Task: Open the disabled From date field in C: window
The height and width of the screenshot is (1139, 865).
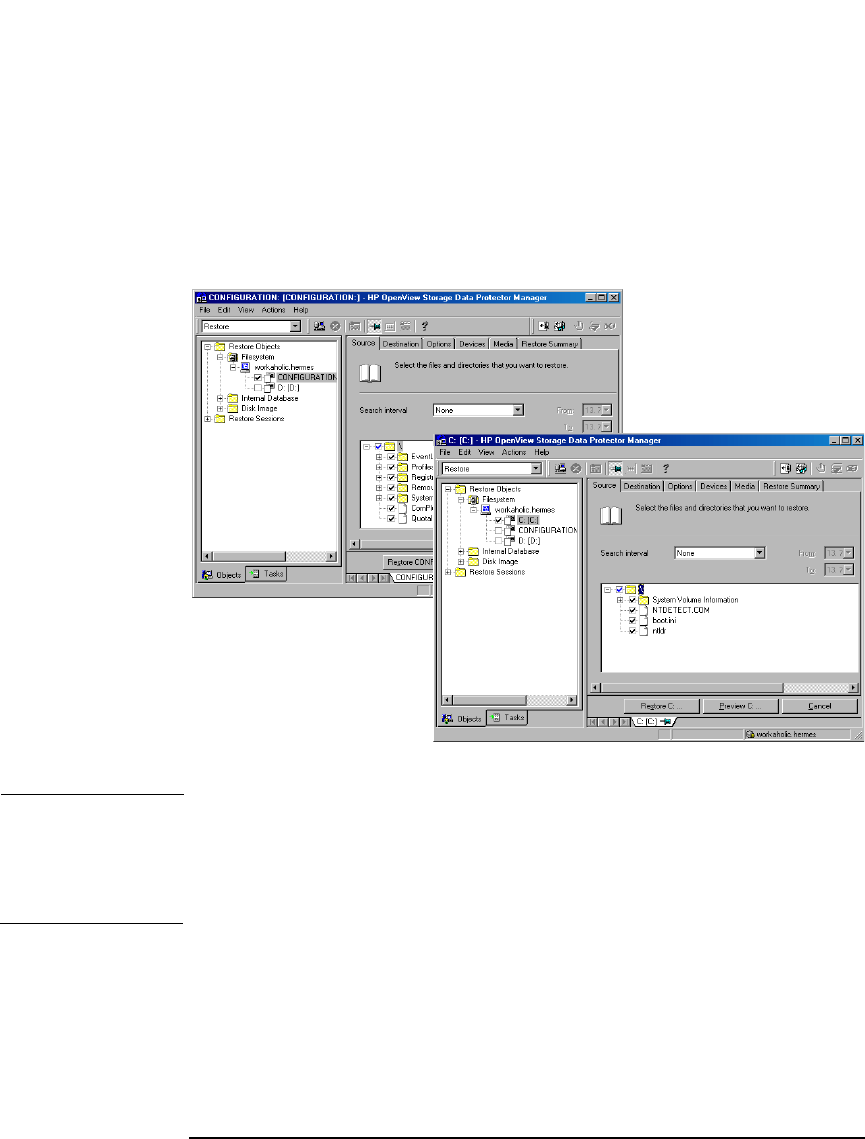Action: (839, 553)
